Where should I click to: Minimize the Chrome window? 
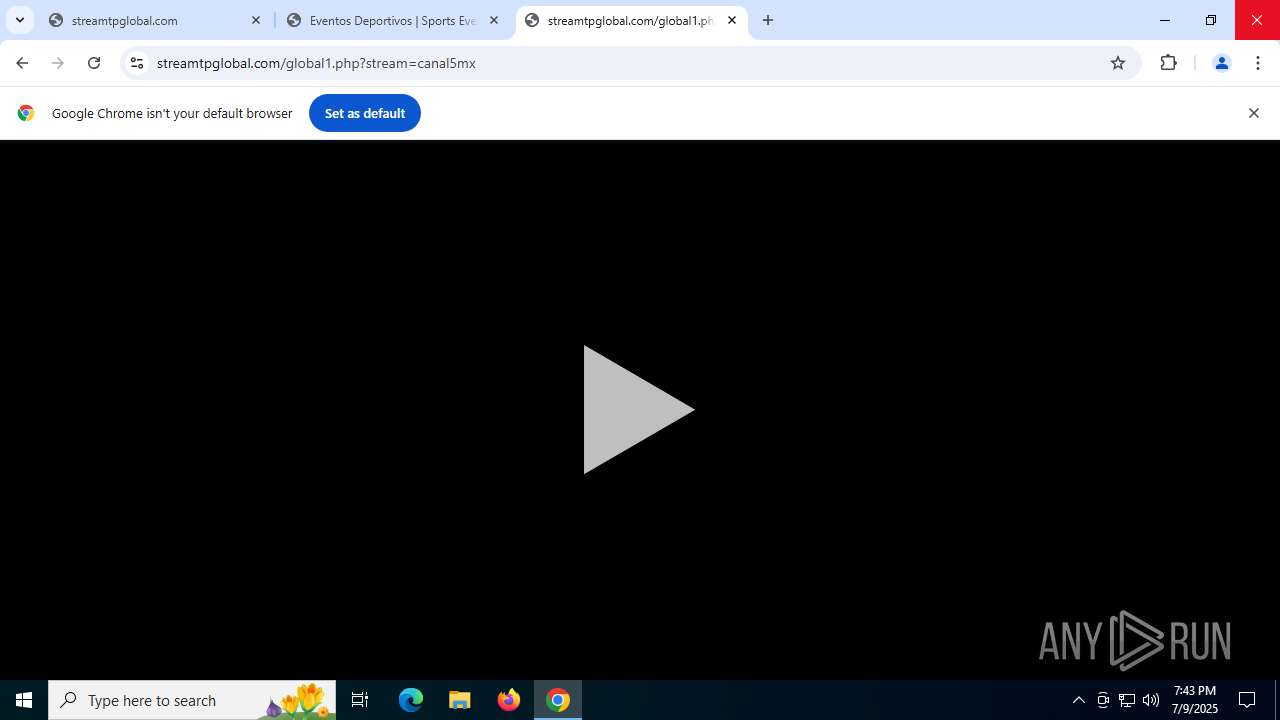tap(1165, 20)
